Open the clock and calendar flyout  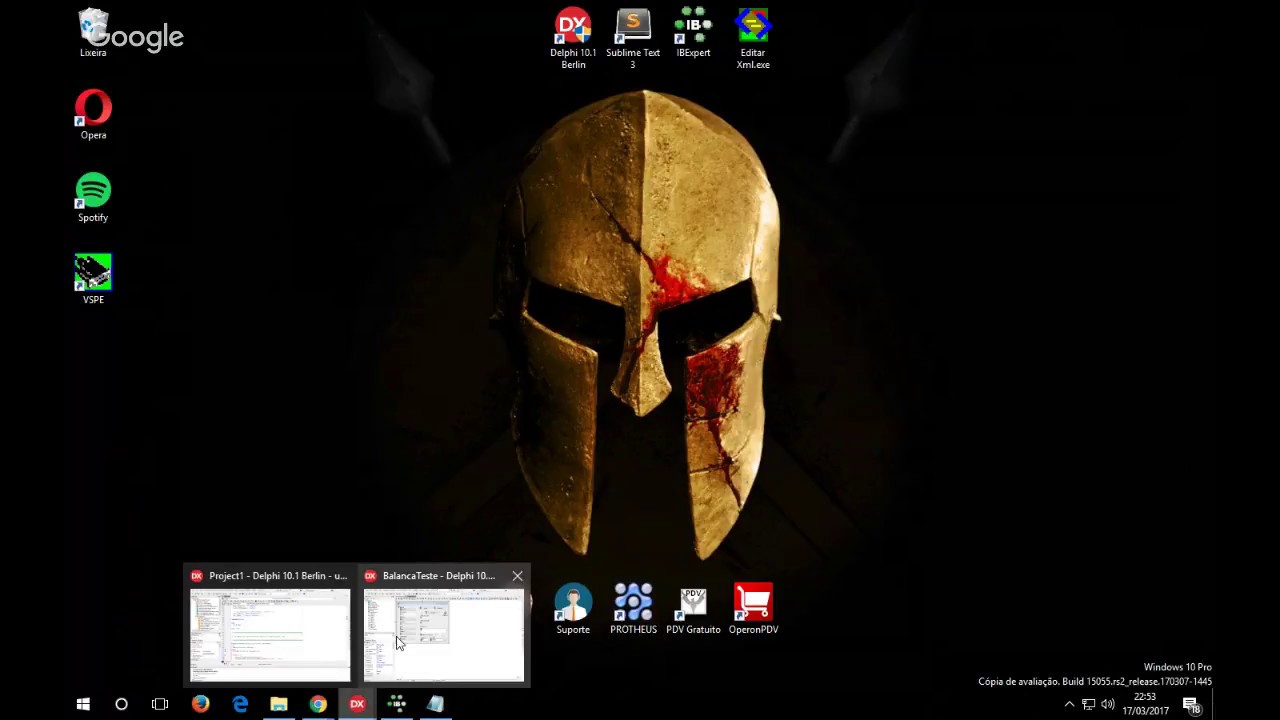1145,704
